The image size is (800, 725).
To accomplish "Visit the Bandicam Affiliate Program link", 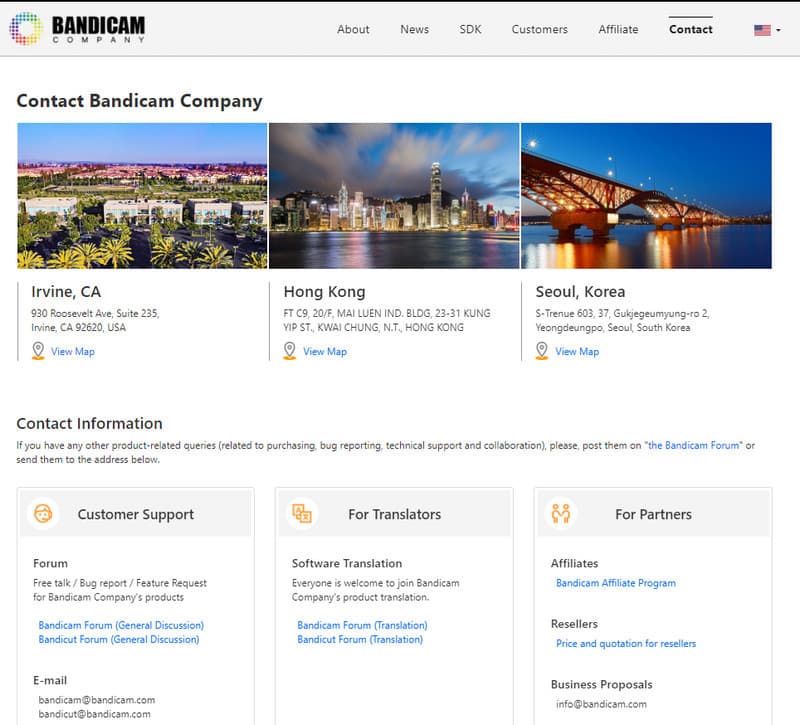I will [x=616, y=583].
